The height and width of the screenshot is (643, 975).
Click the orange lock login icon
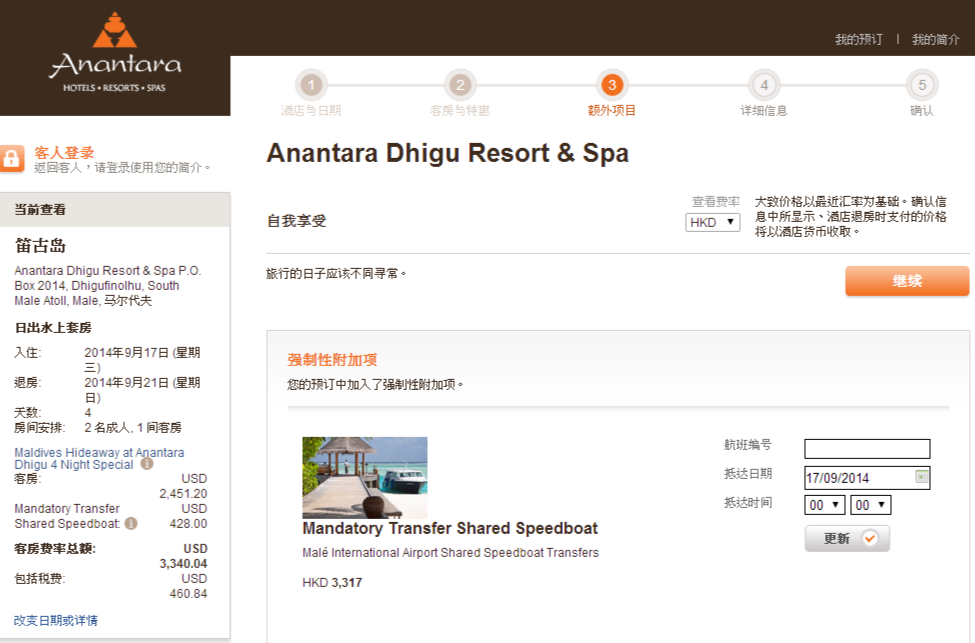point(12,159)
